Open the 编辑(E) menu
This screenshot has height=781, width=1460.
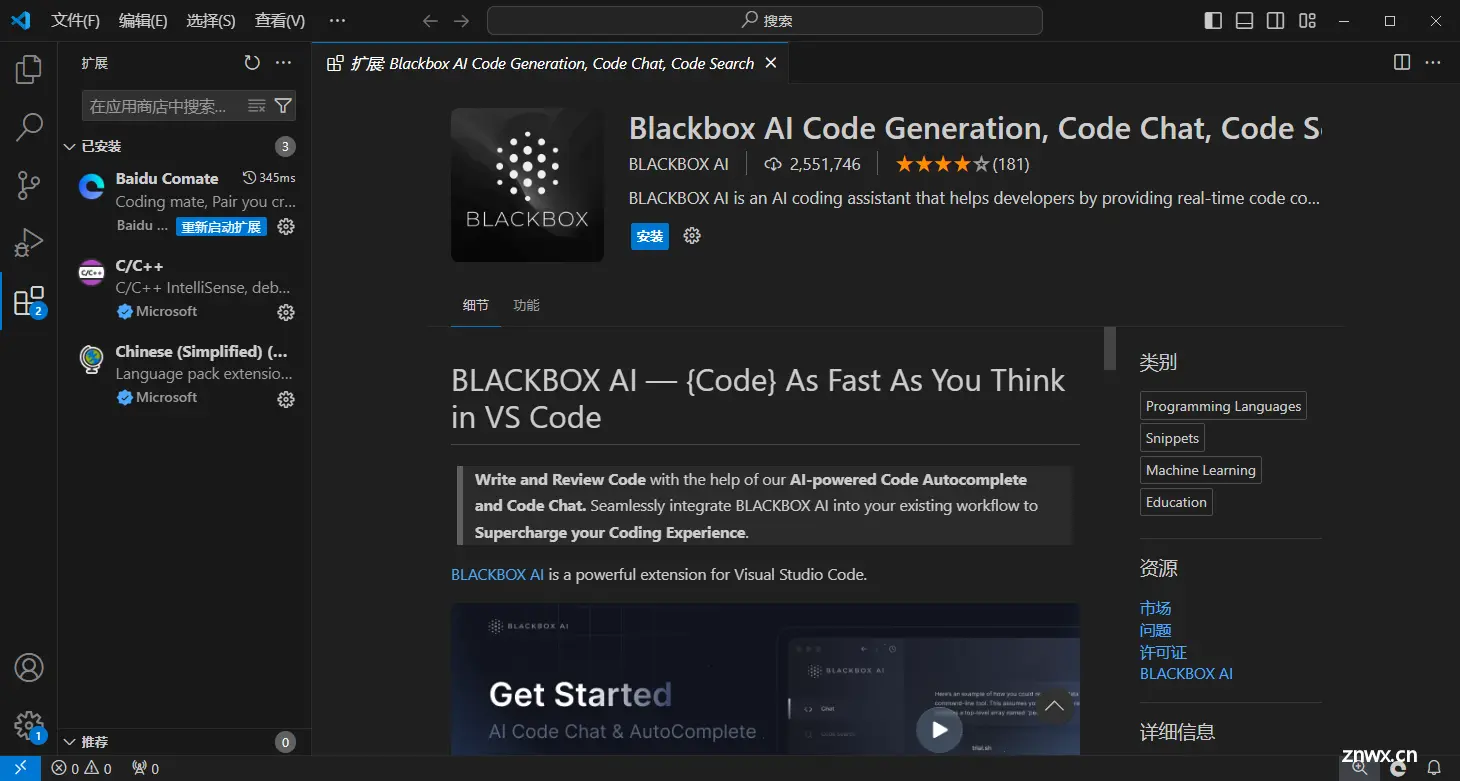pyautogui.click(x=143, y=21)
